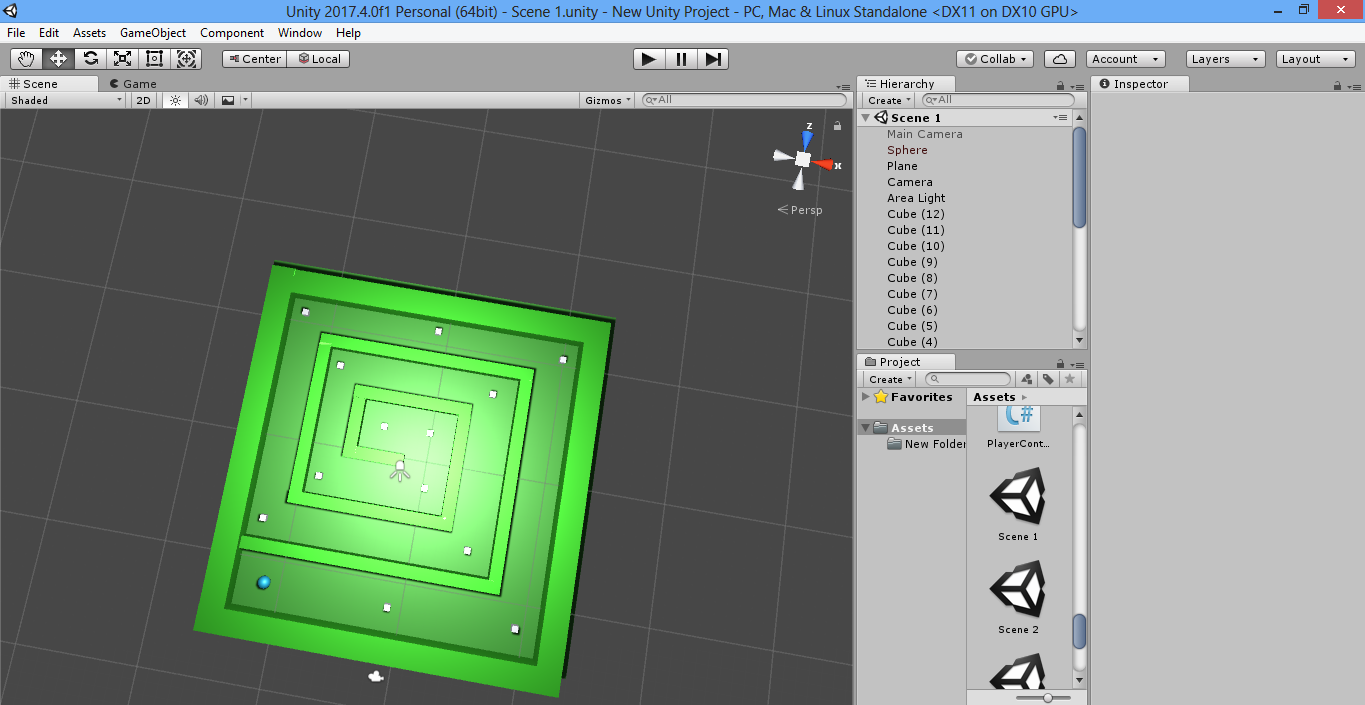
Task: Open the Layers dropdown
Action: 1225,59
